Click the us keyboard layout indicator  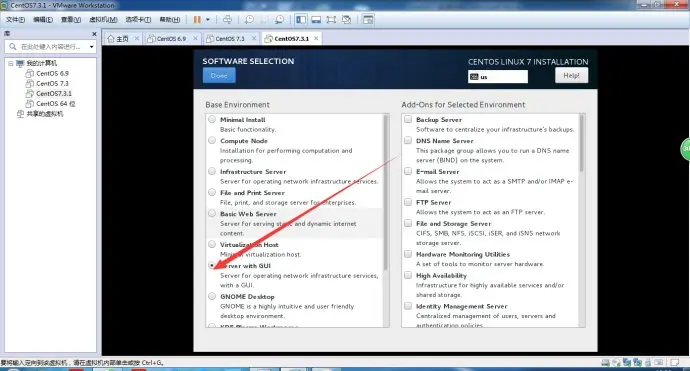pos(498,77)
